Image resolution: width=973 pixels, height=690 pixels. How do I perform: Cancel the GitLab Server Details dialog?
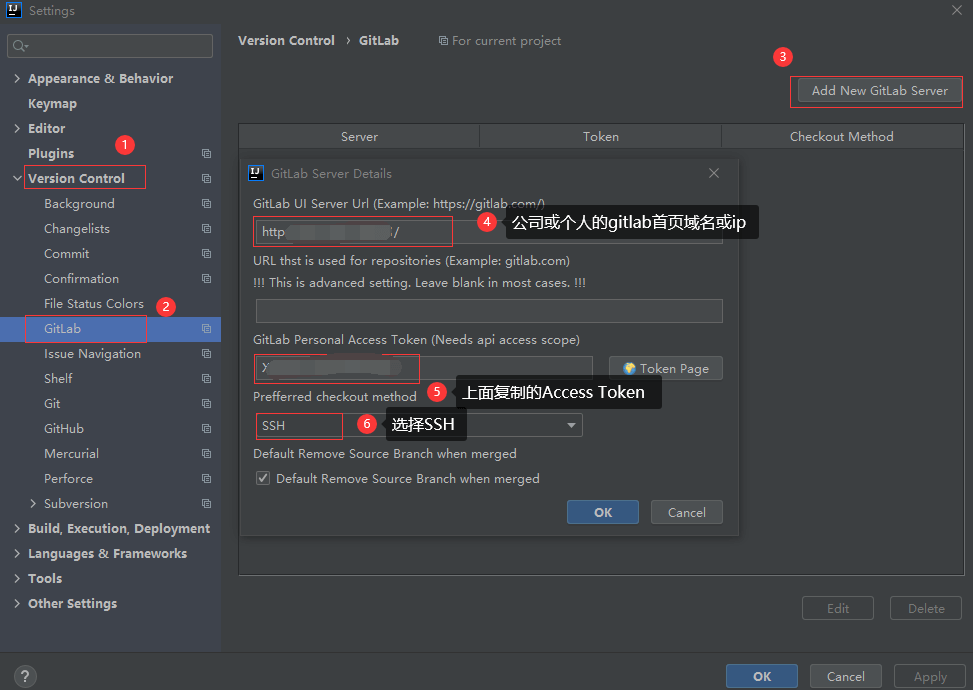pos(686,512)
